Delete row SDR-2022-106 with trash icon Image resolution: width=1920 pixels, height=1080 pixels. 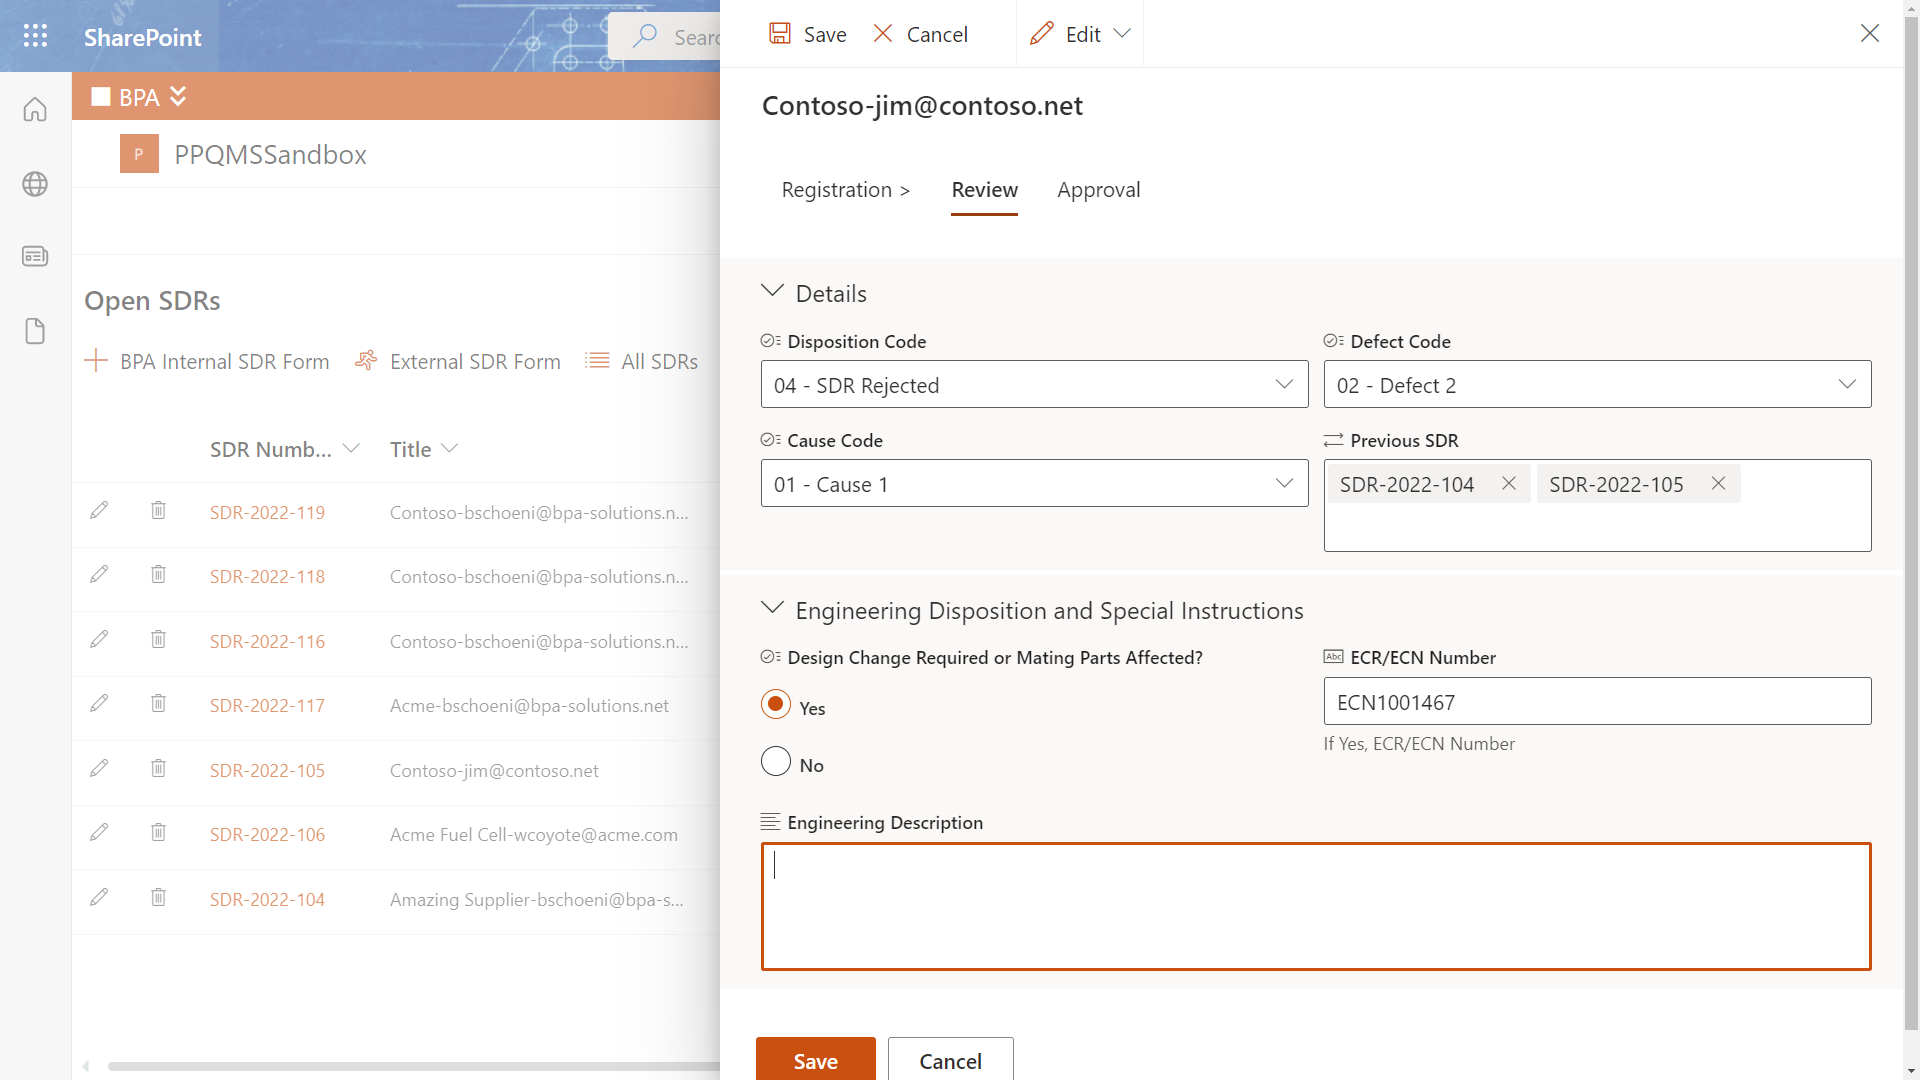point(158,832)
